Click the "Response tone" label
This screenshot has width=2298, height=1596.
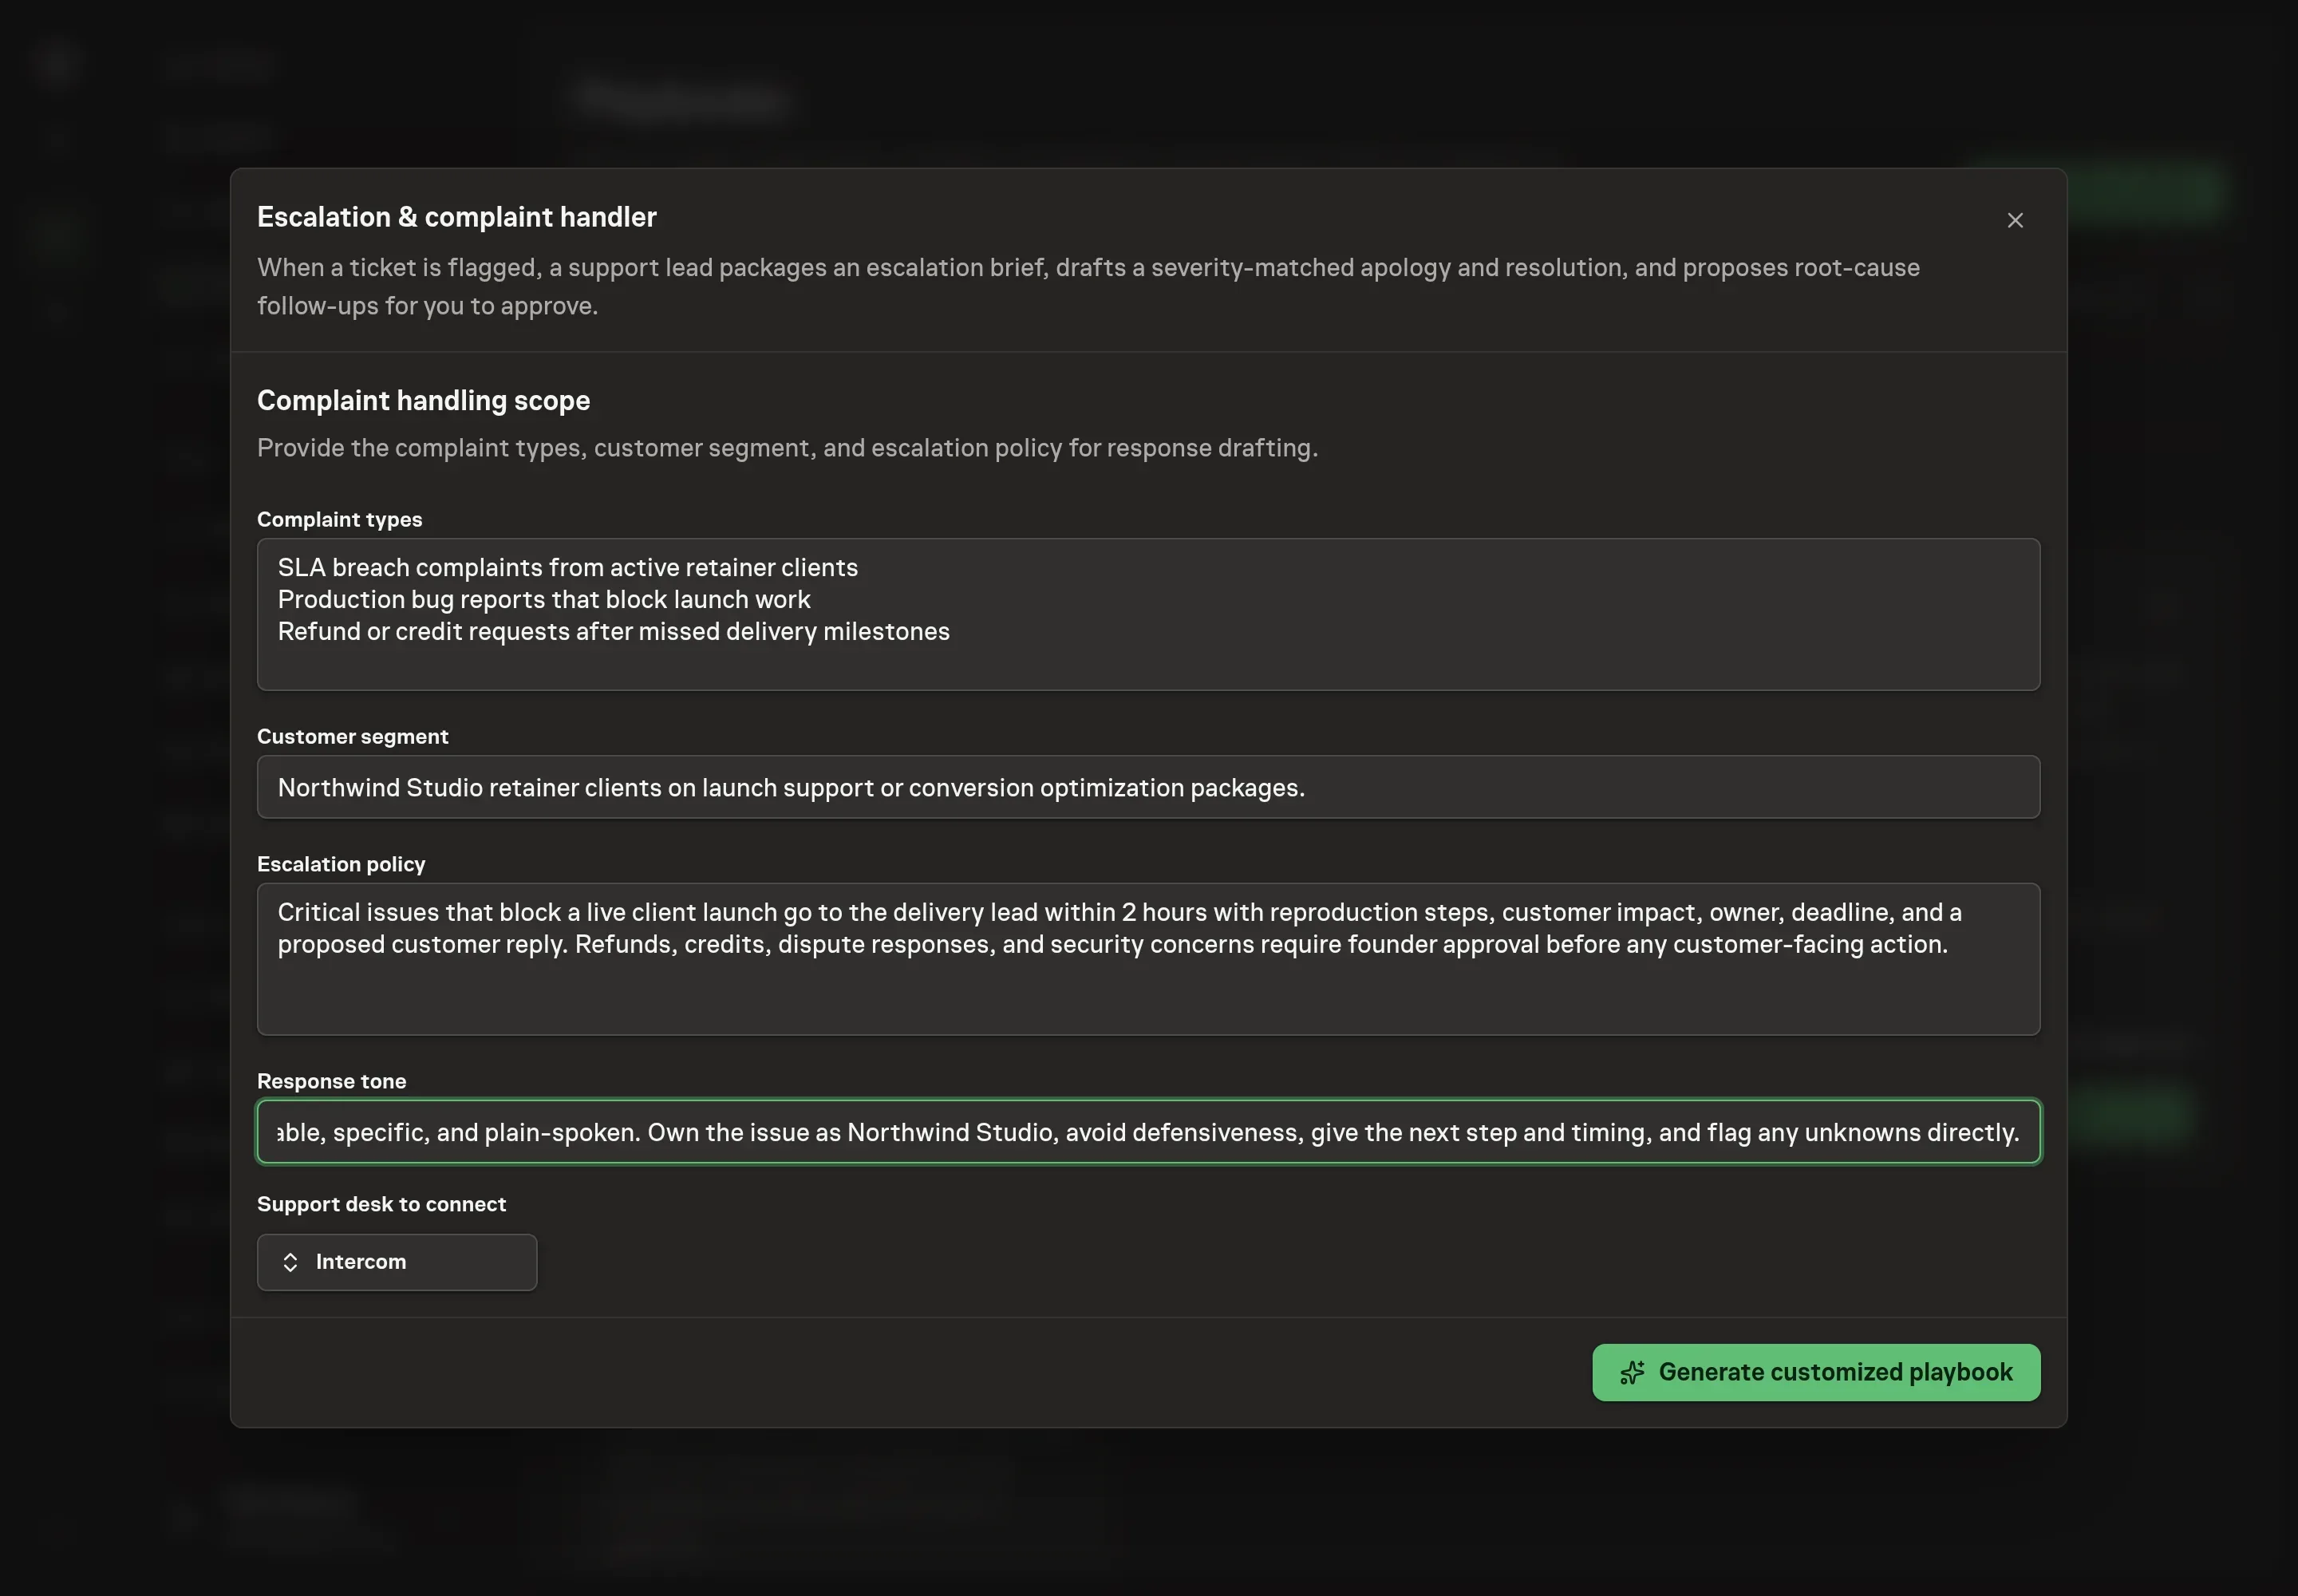[x=331, y=1081]
